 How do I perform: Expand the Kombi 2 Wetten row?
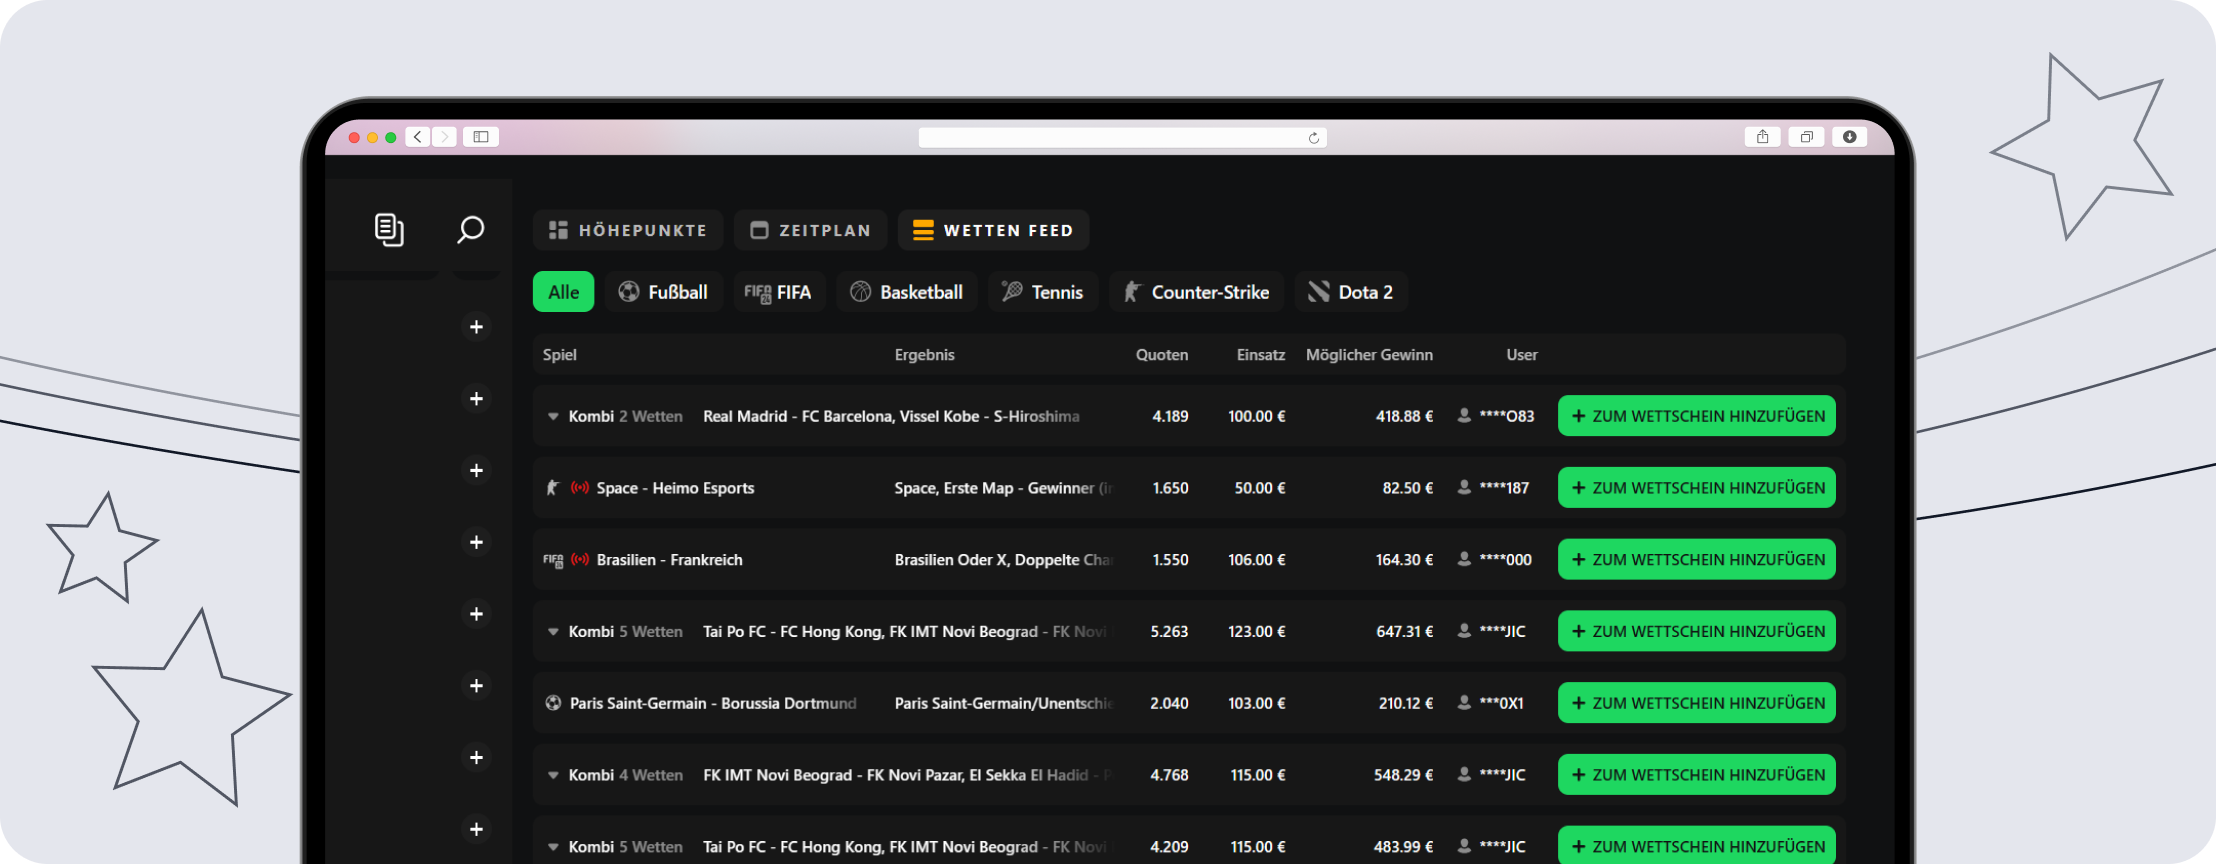point(553,417)
